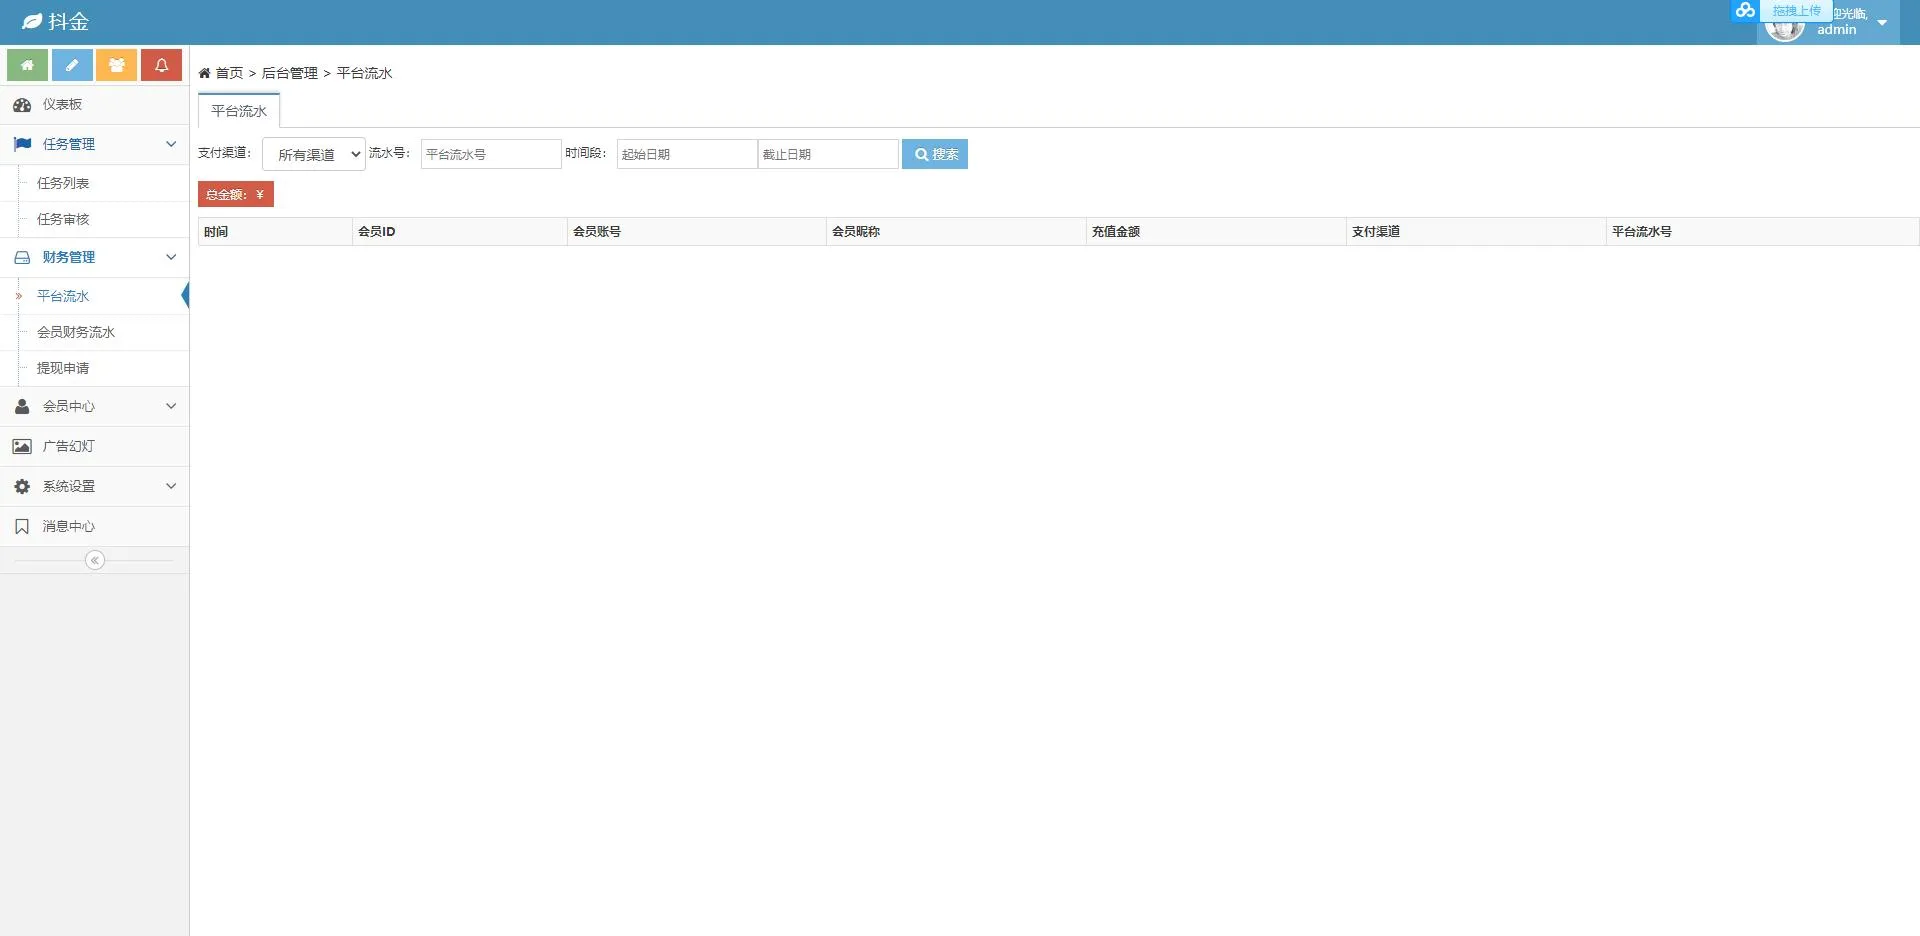Viewport: 1920px width, 936px height.
Task: Collapse the 财务管理 menu chevron
Action: 171,257
